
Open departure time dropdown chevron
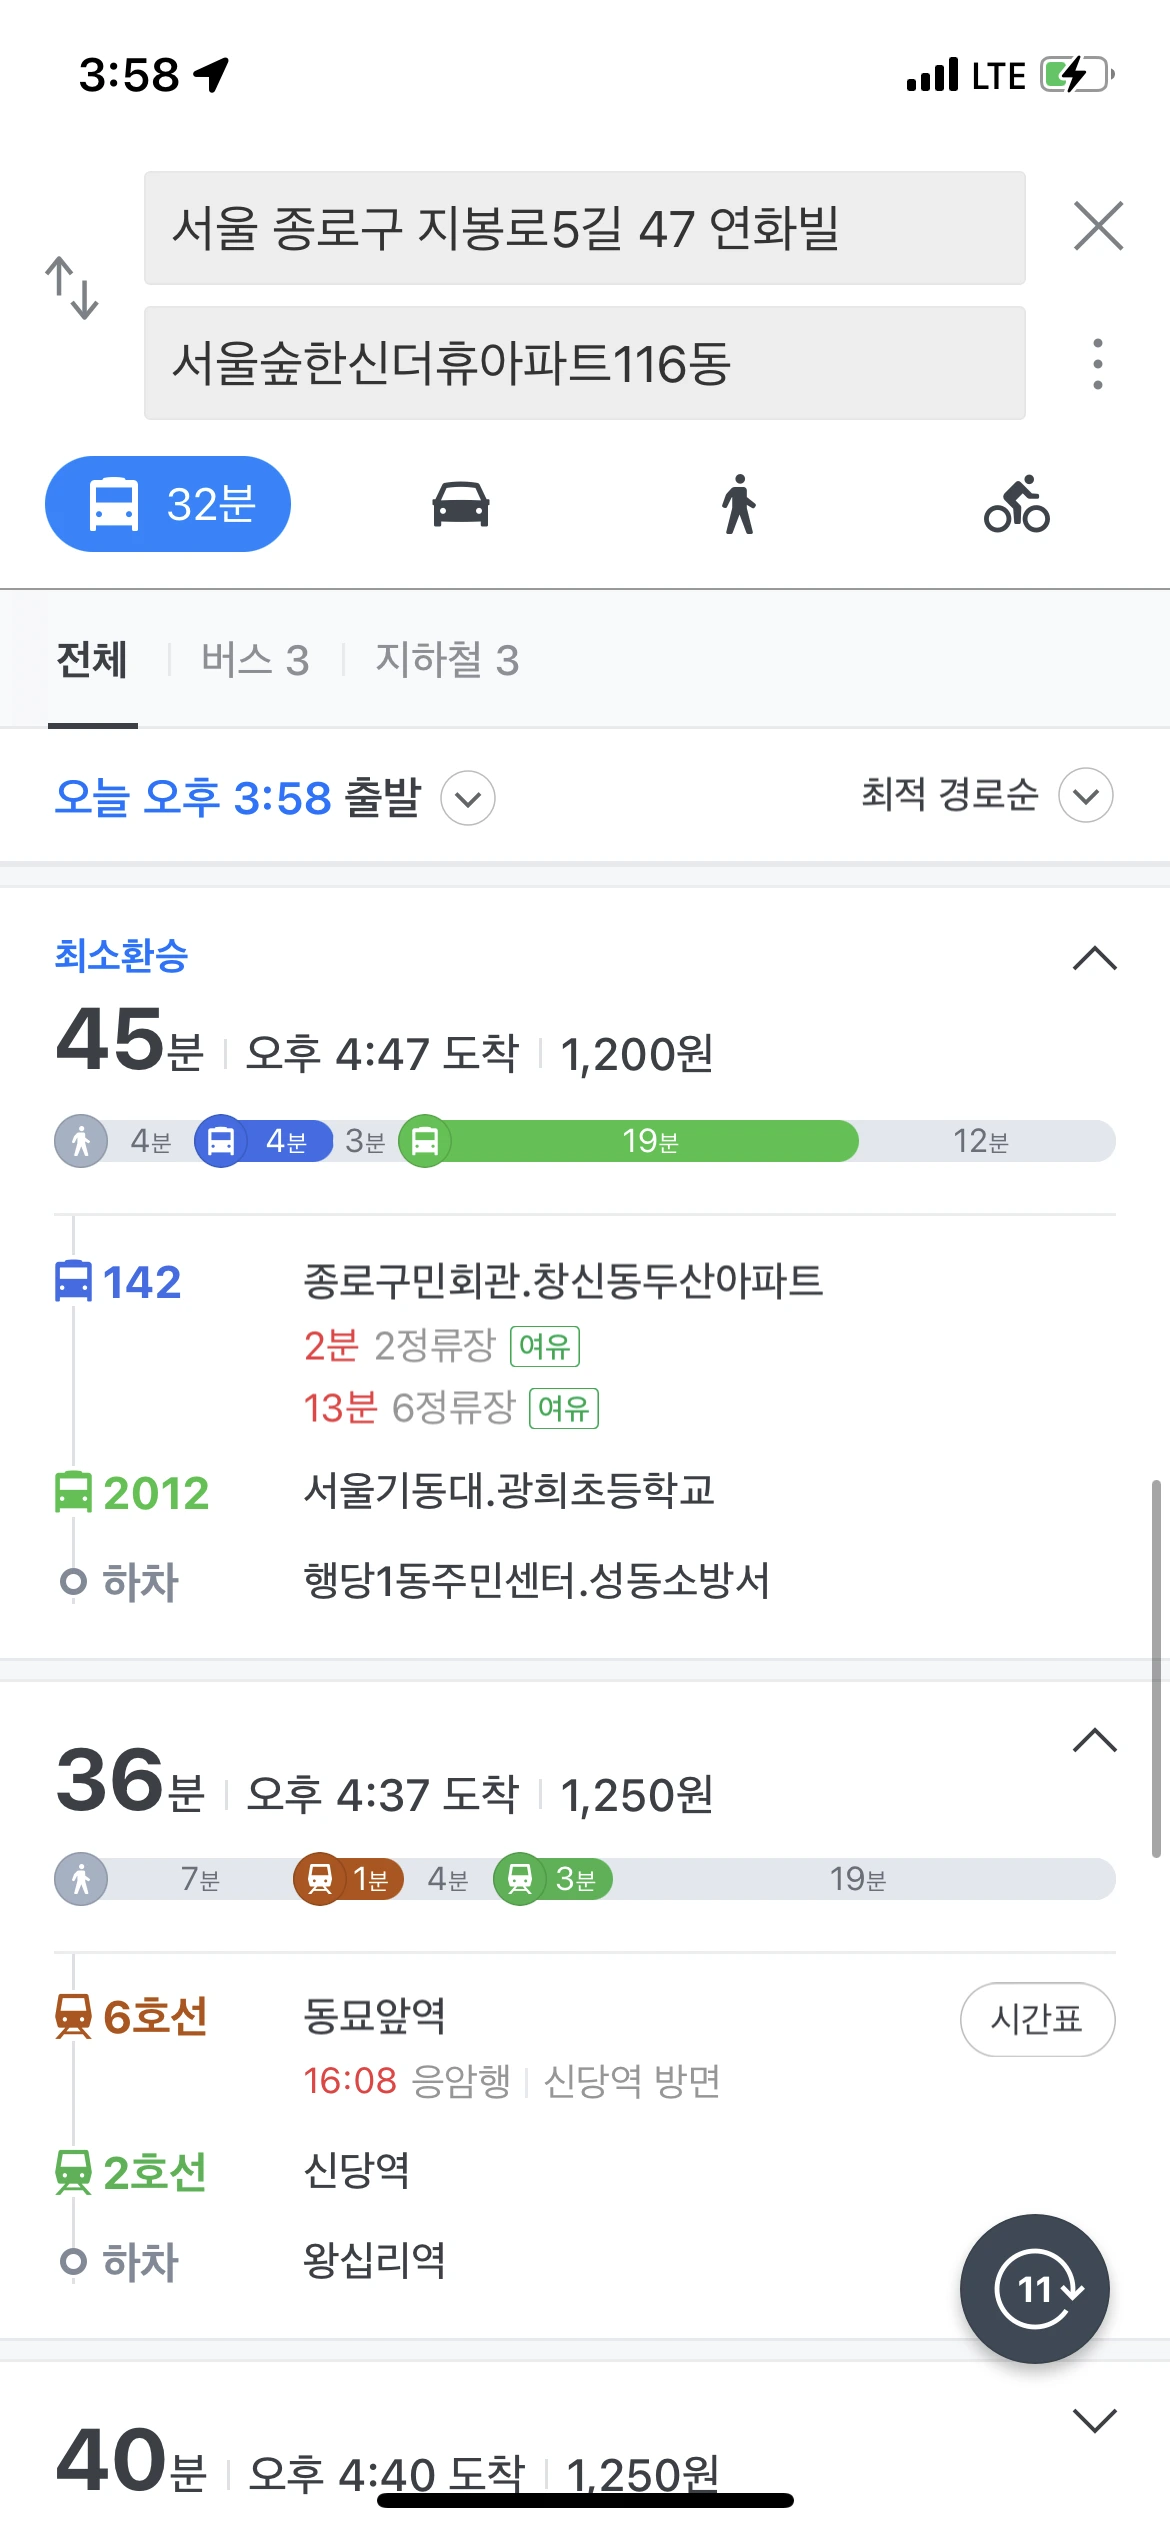click(468, 798)
